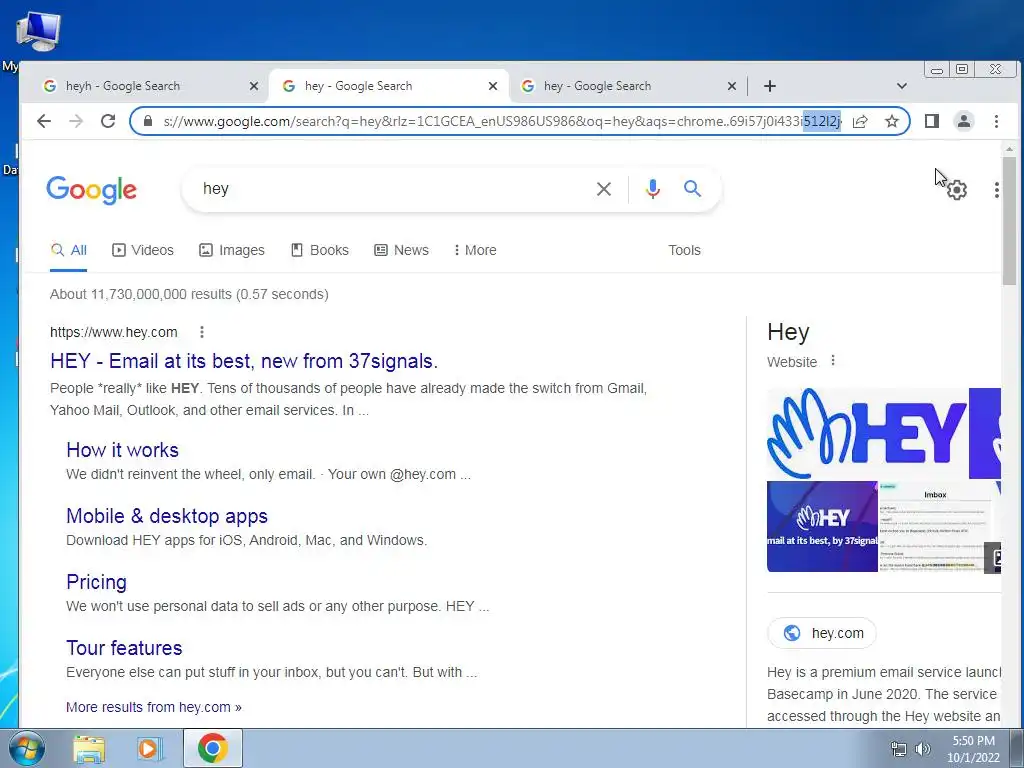This screenshot has width=1024, height=768.
Task: Start voice search with the microphone
Action: coord(652,189)
